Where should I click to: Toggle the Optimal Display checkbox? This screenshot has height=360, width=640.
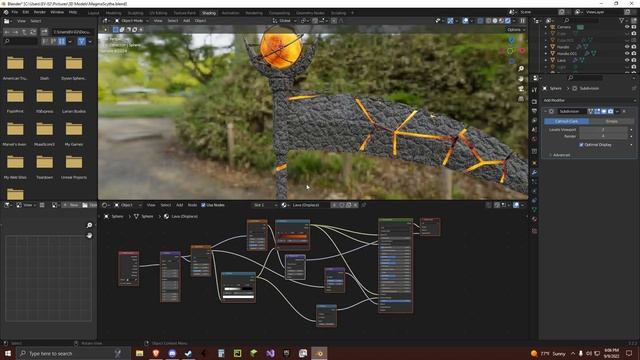pos(581,145)
